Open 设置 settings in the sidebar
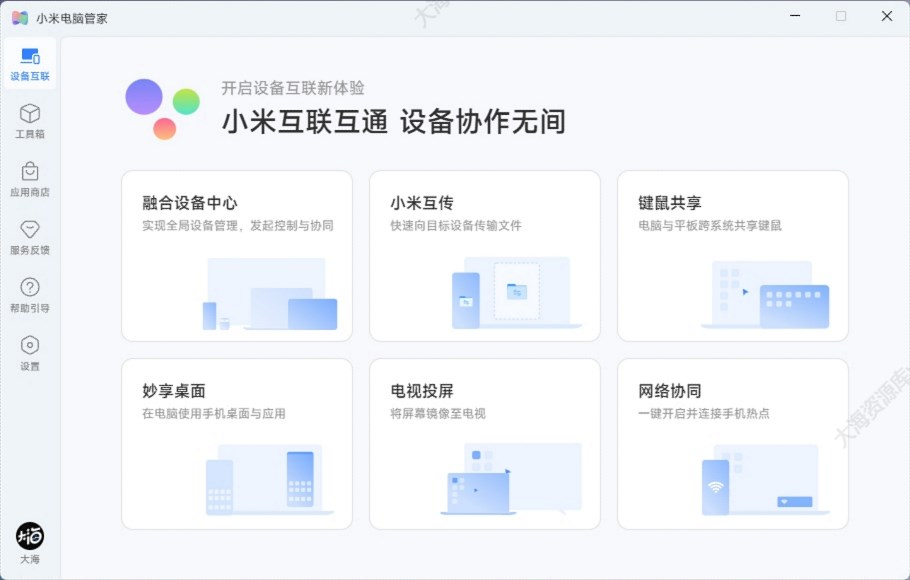 30,354
